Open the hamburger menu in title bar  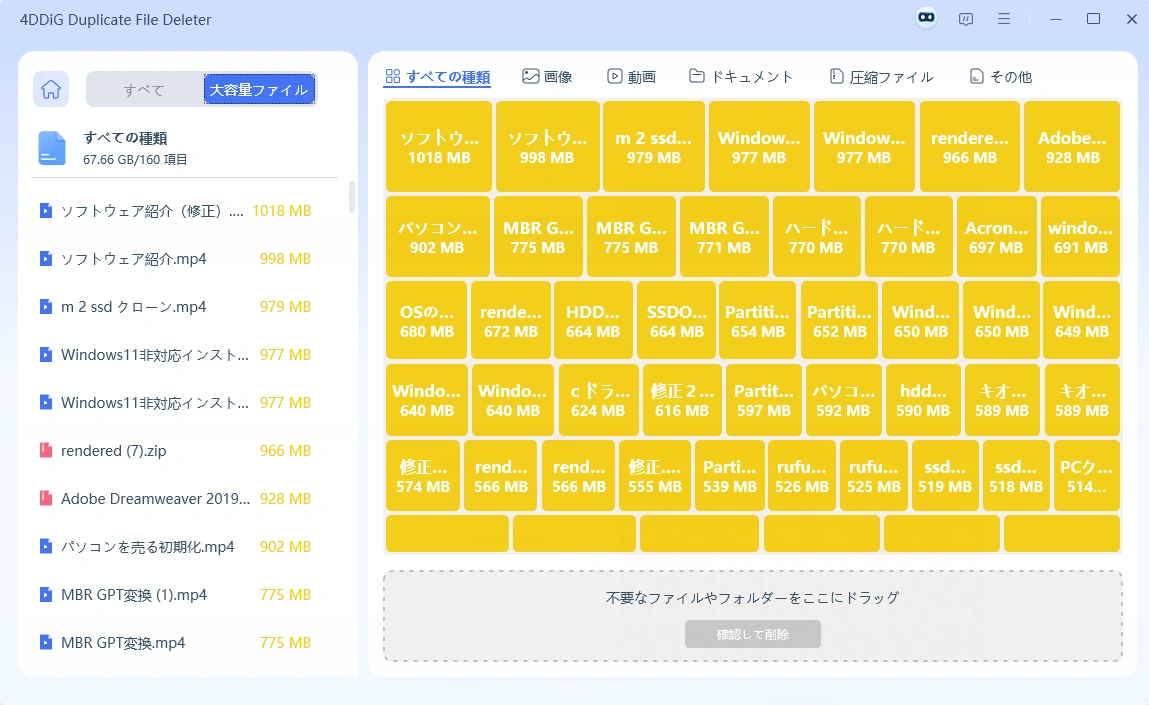(x=1004, y=19)
